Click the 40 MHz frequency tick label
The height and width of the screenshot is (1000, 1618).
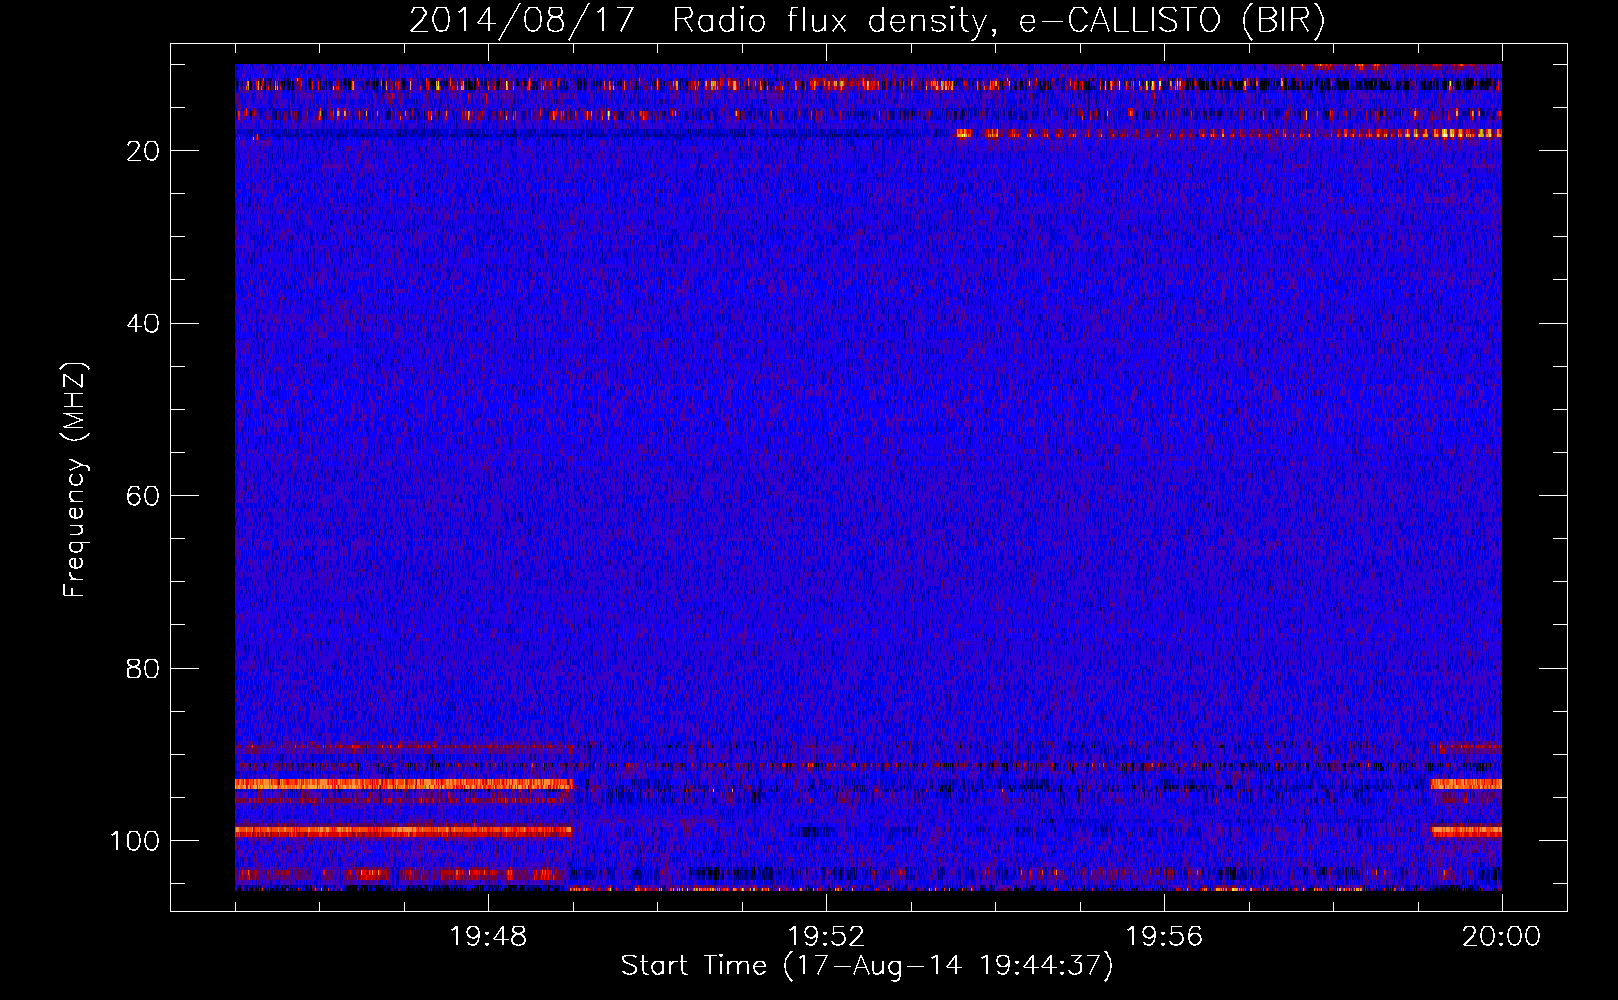click(143, 324)
